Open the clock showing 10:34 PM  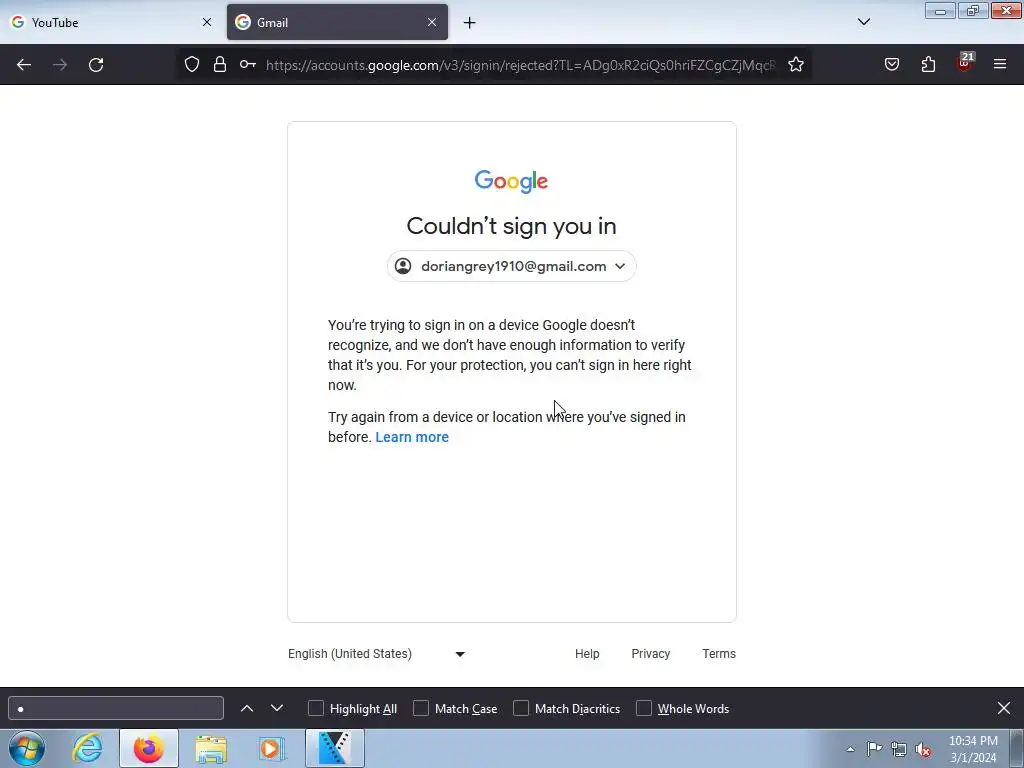pyautogui.click(x=973, y=749)
